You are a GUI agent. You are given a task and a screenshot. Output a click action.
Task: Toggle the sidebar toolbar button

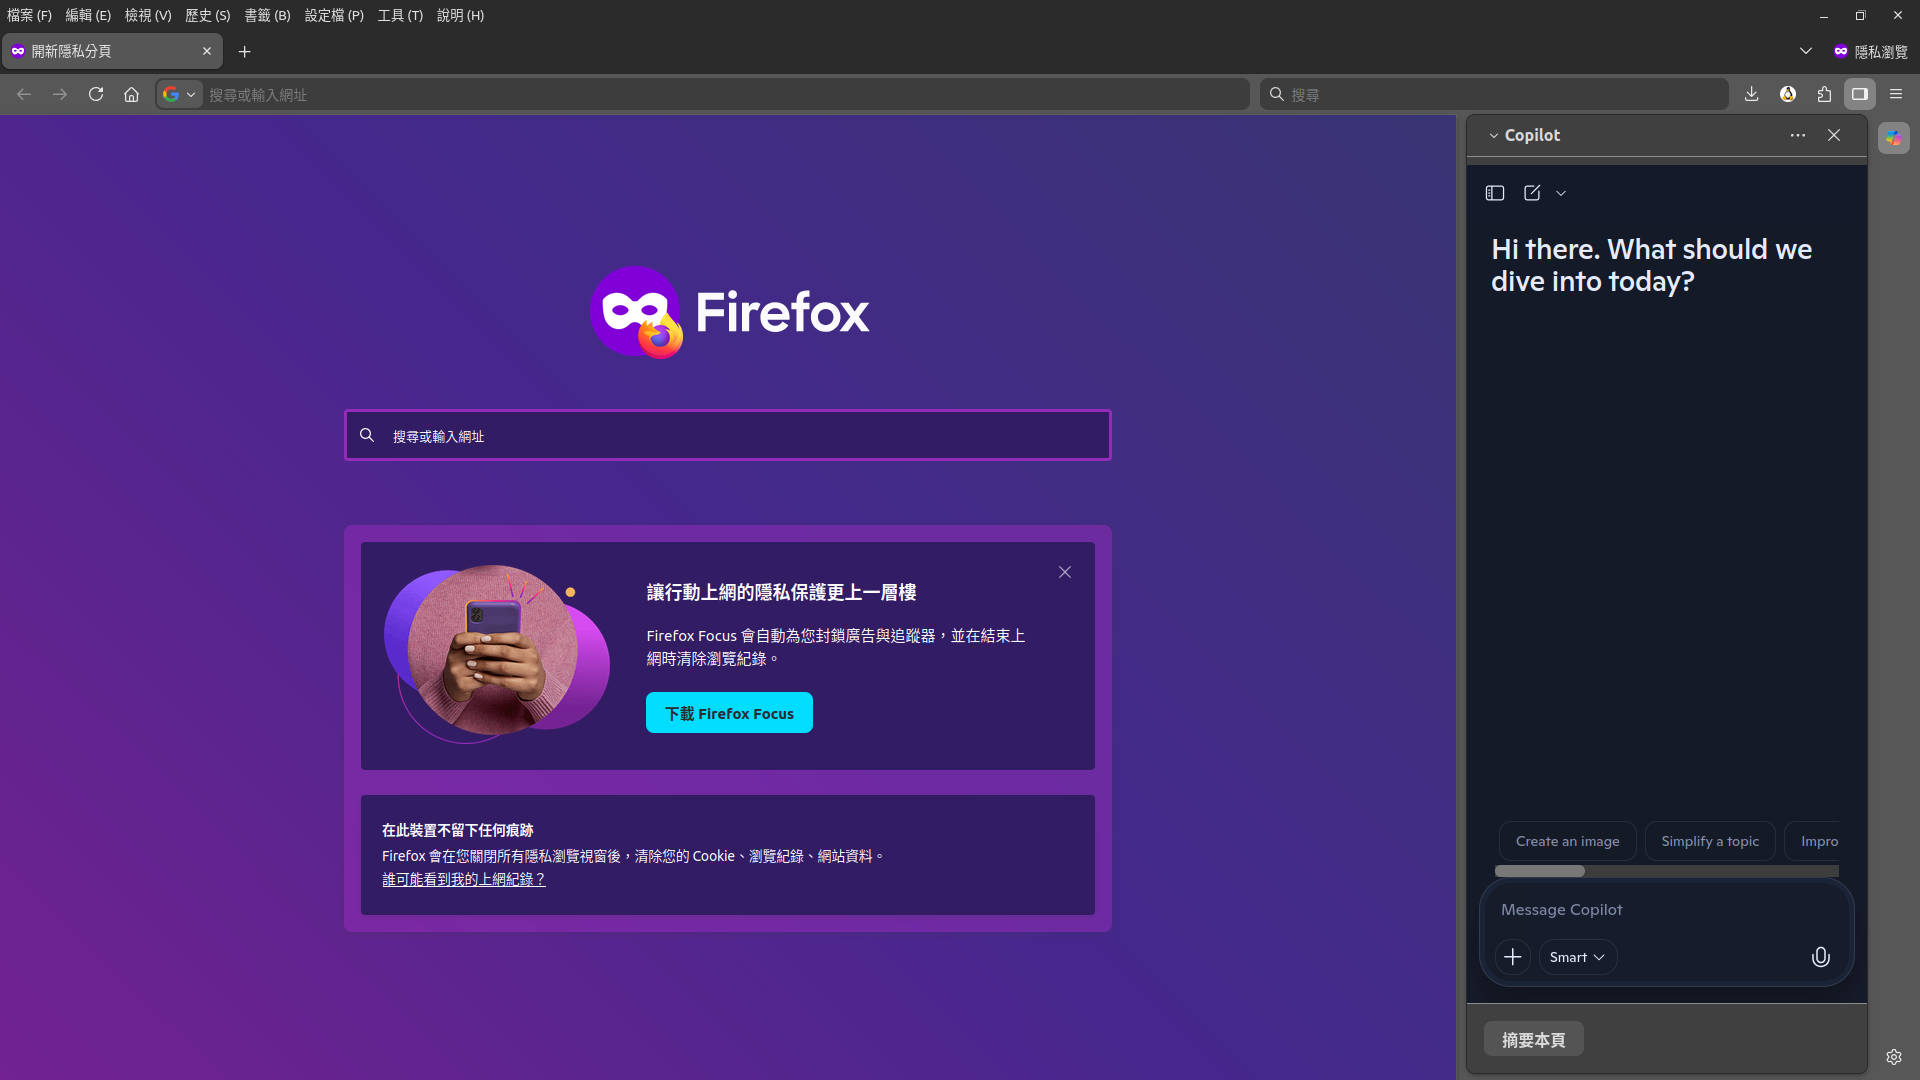1860,94
